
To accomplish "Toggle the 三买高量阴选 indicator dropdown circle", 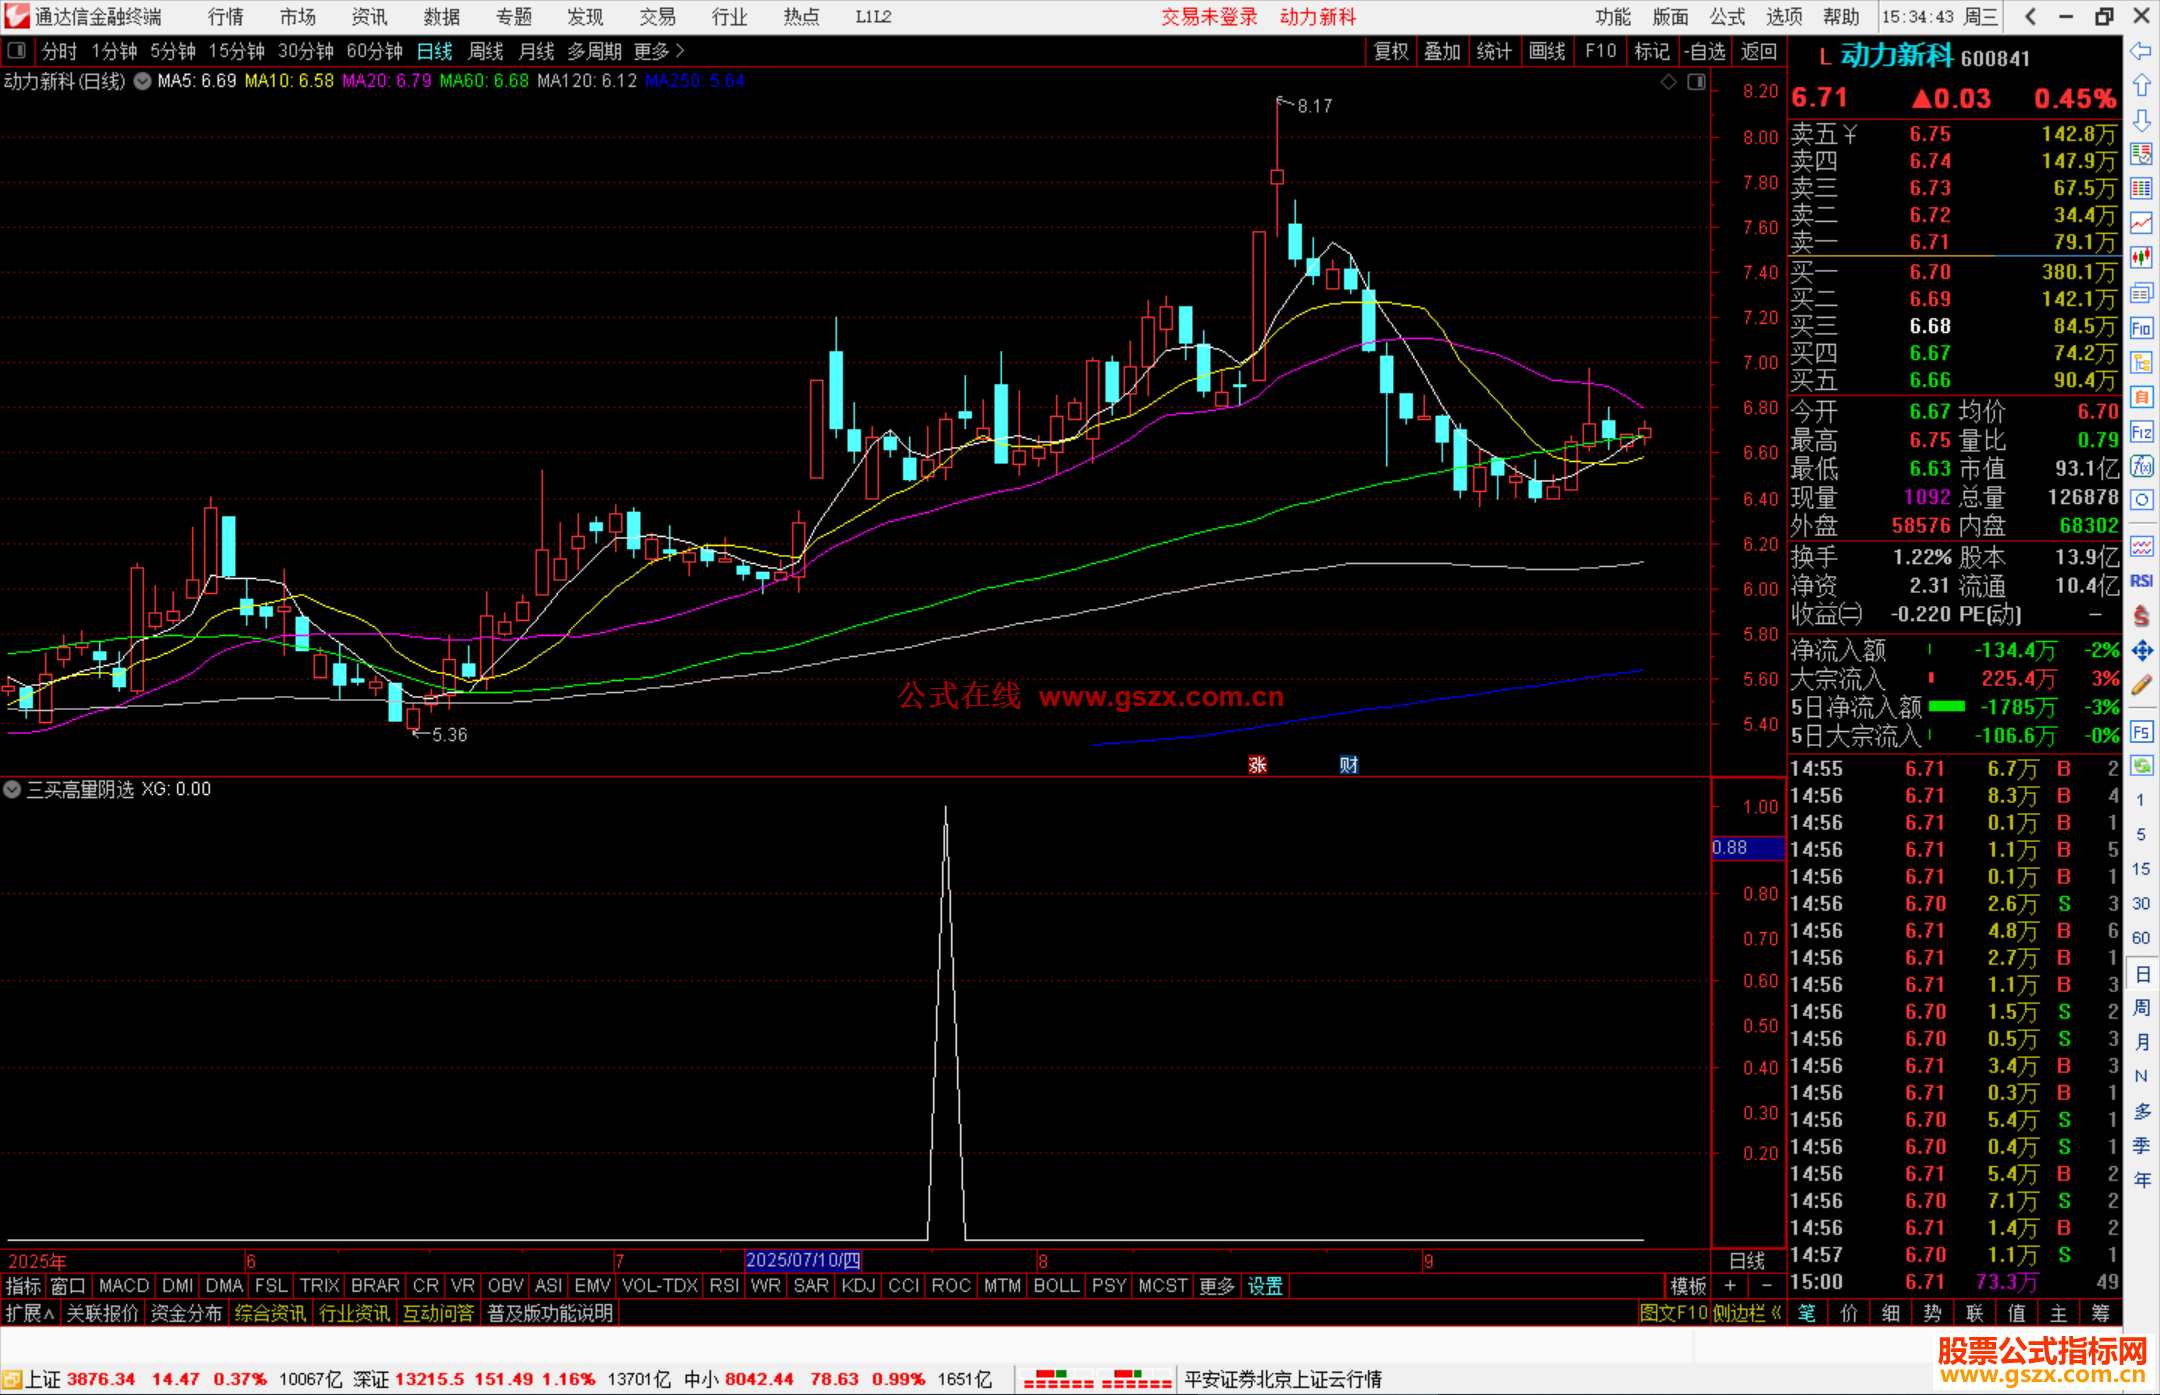I will pyautogui.click(x=12, y=789).
